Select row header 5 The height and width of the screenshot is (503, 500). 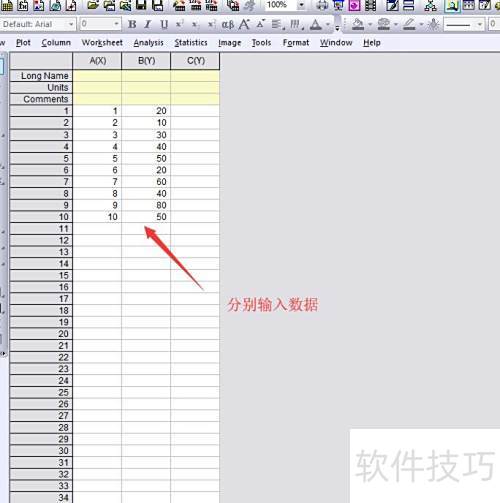(41, 158)
